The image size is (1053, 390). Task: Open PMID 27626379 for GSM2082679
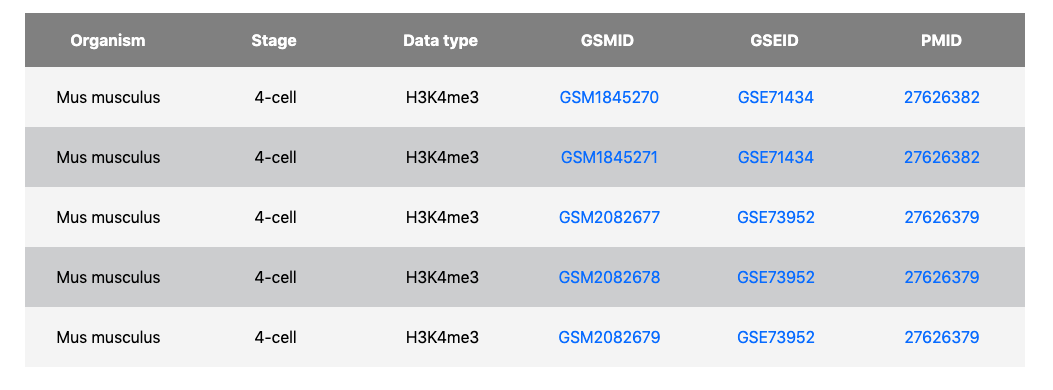click(942, 337)
